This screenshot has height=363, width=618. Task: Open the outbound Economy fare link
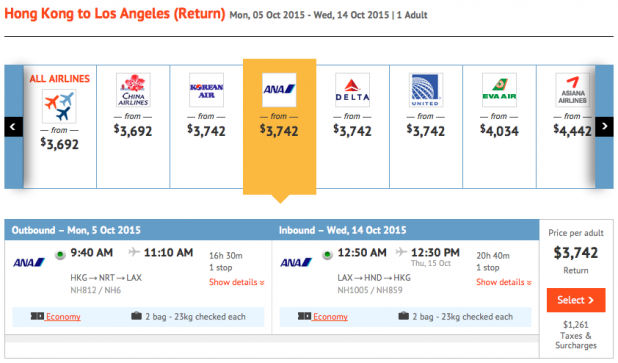[x=63, y=317]
